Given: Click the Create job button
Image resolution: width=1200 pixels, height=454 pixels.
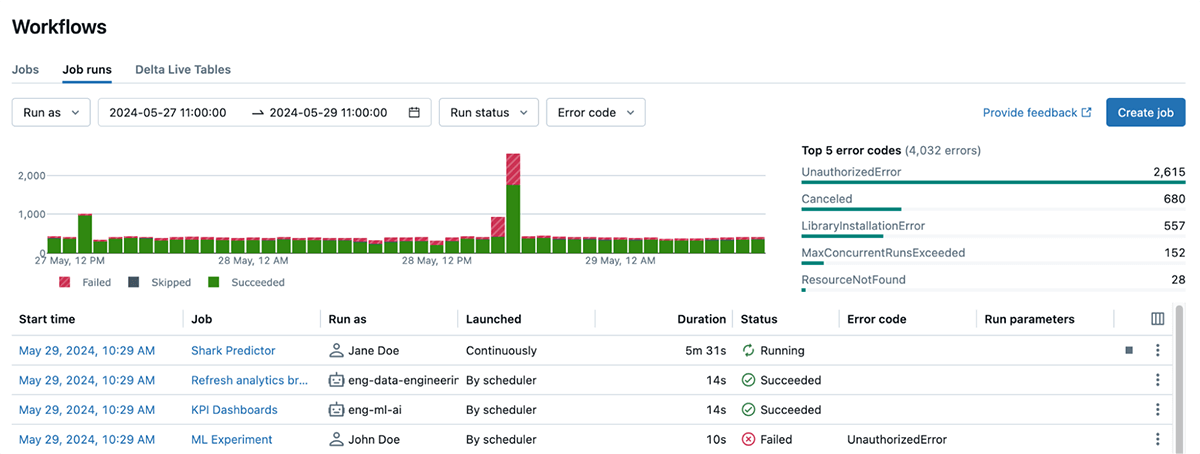Looking at the screenshot, I should (1145, 113).
